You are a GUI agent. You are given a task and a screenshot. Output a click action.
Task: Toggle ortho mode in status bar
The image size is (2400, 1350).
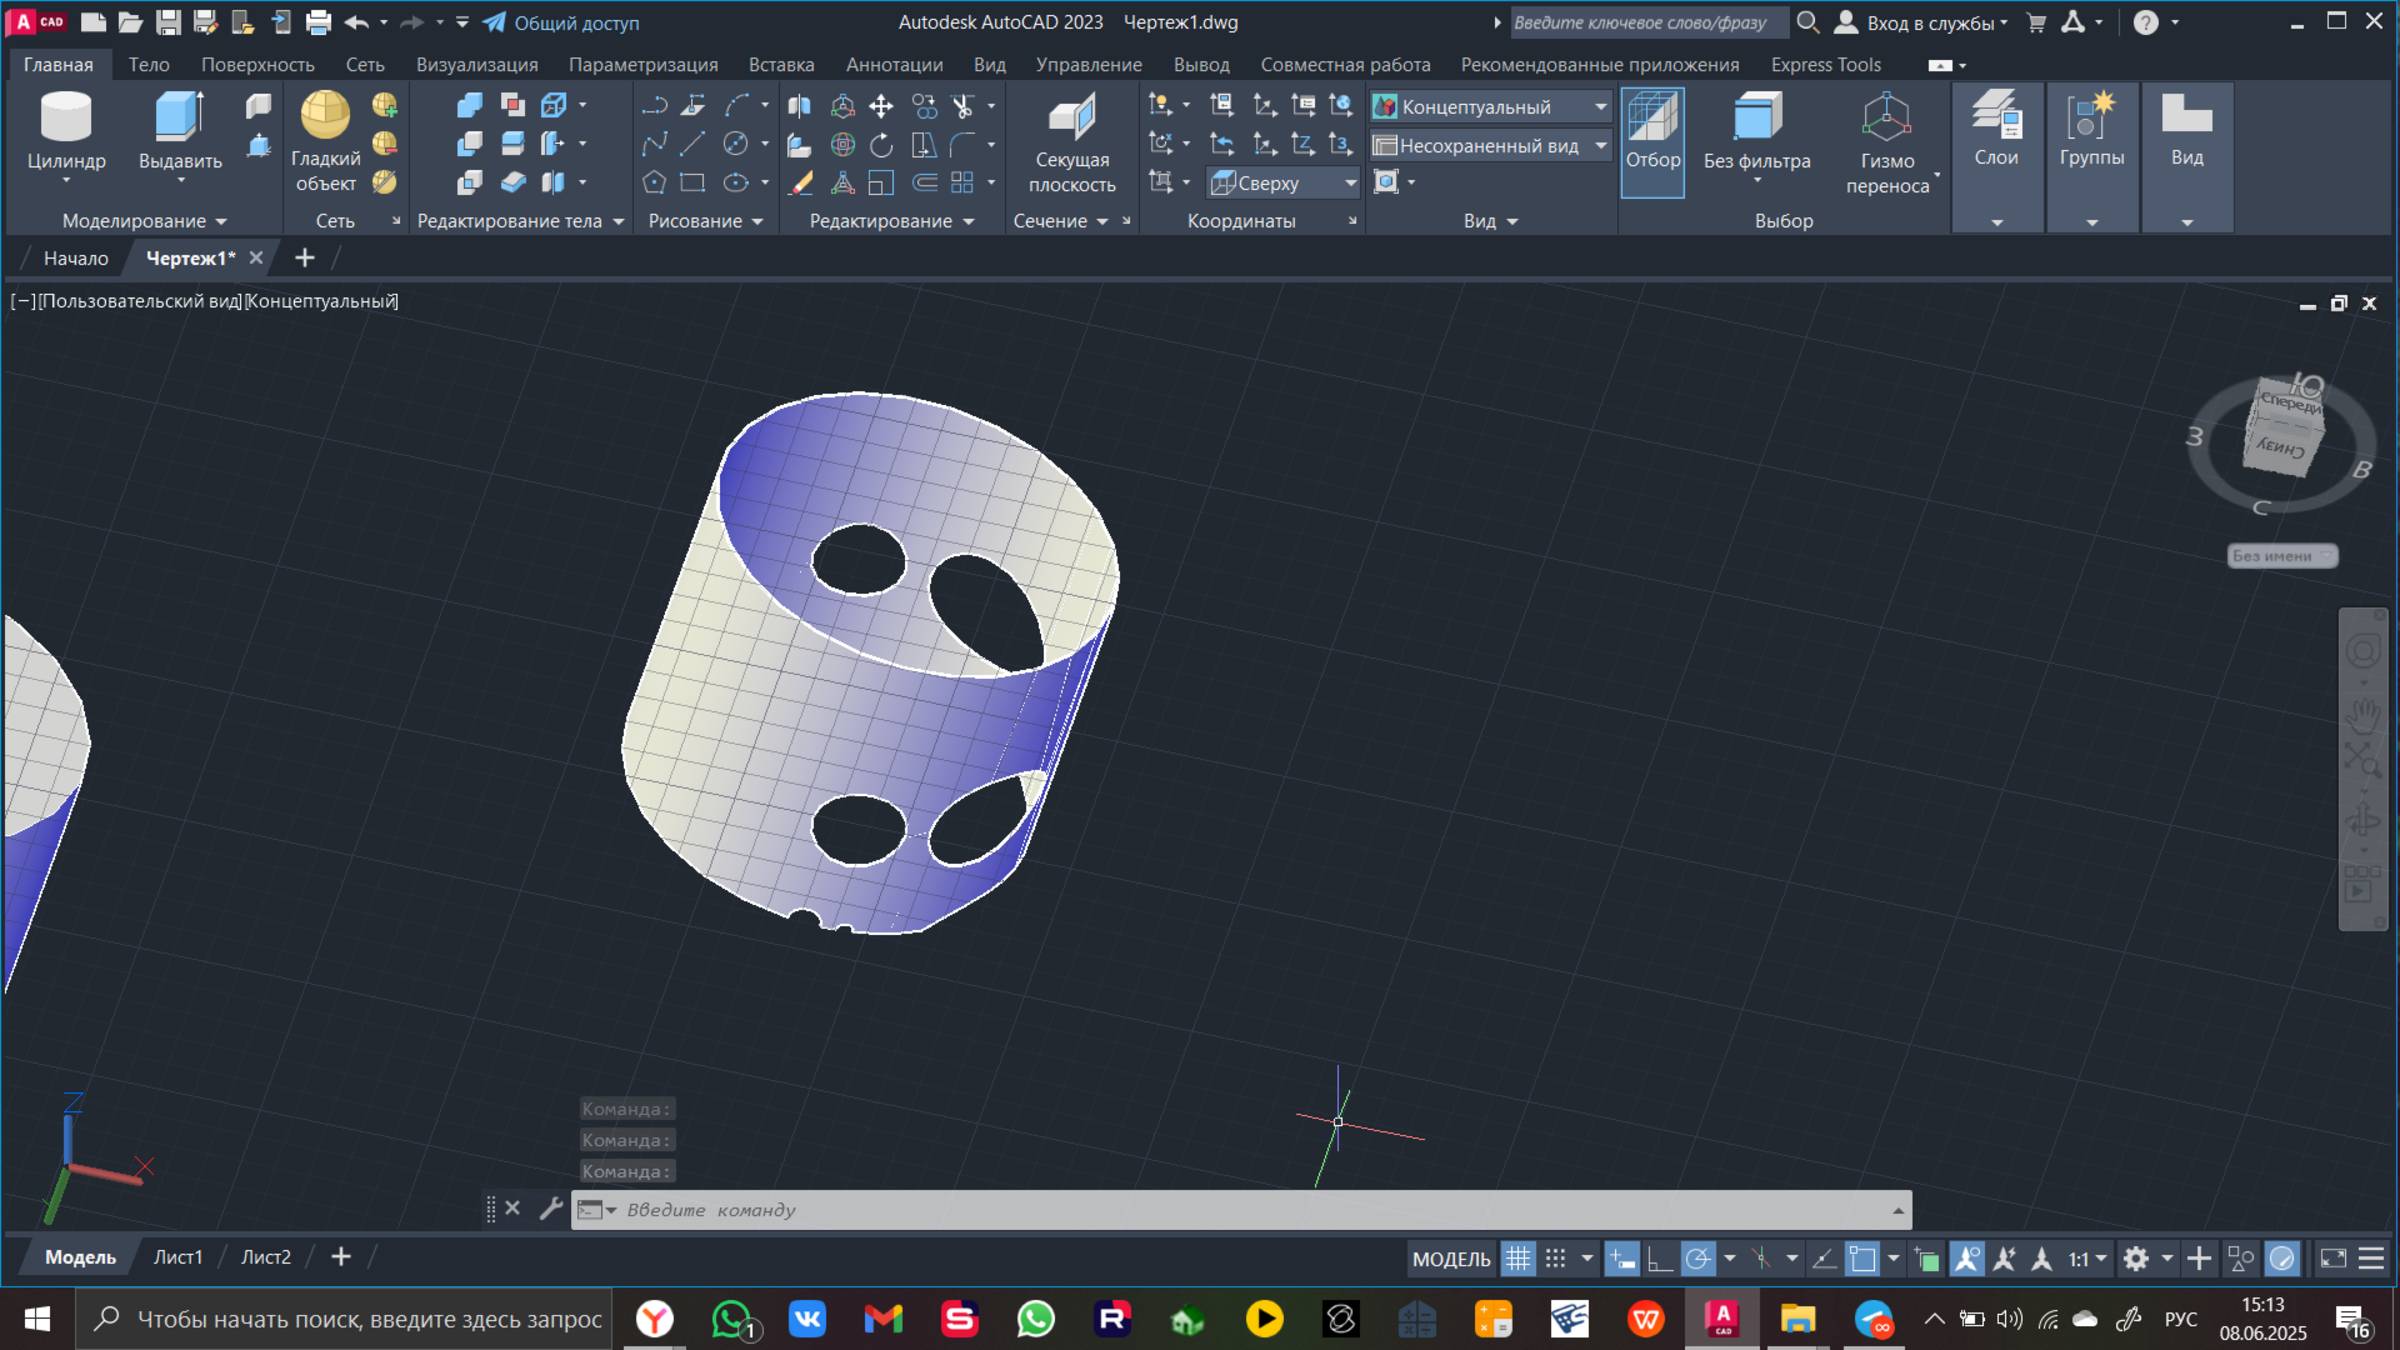[1659, 1259]
